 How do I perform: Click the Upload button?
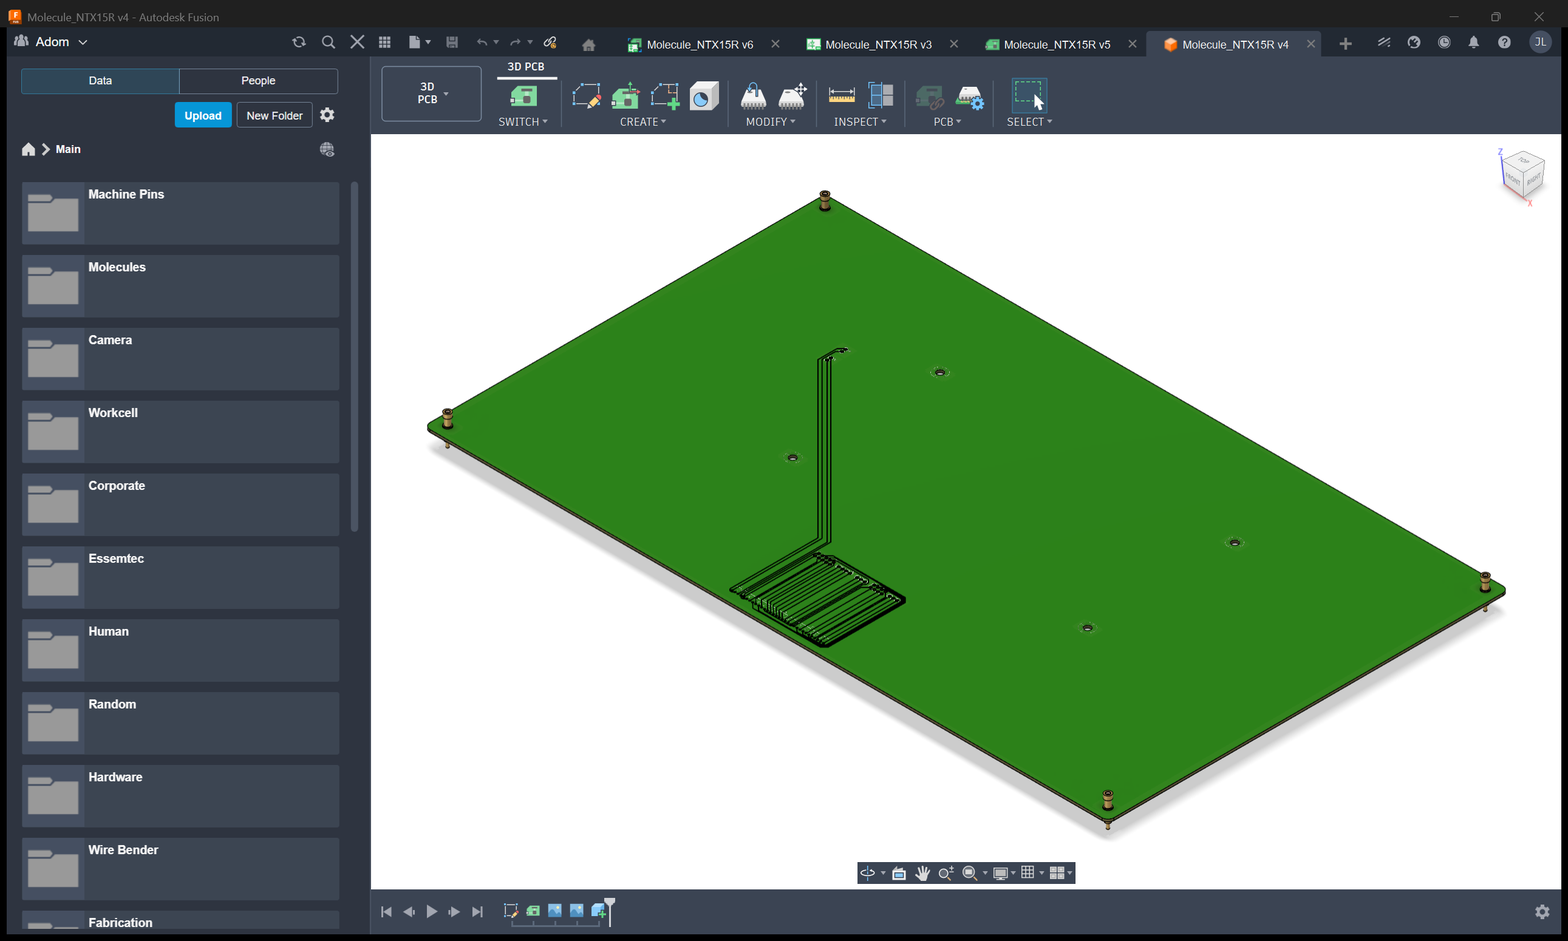203,115
